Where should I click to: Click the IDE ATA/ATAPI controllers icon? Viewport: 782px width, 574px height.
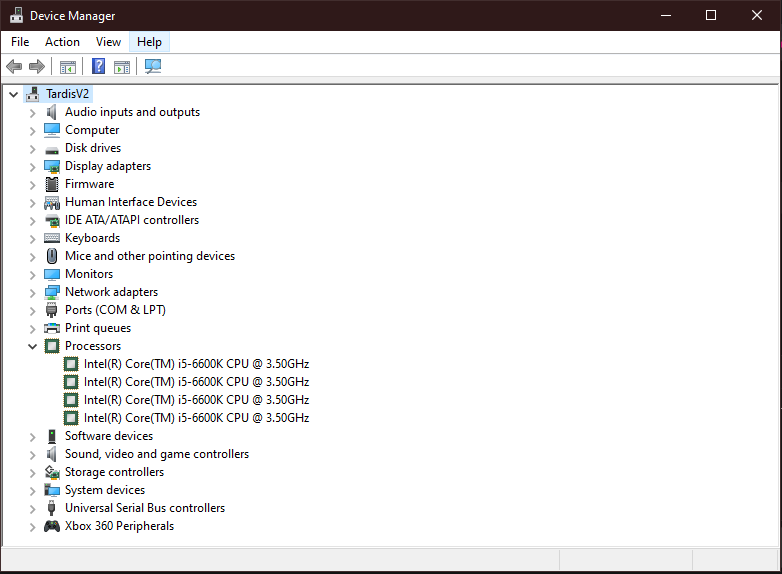tap(52, 220)
